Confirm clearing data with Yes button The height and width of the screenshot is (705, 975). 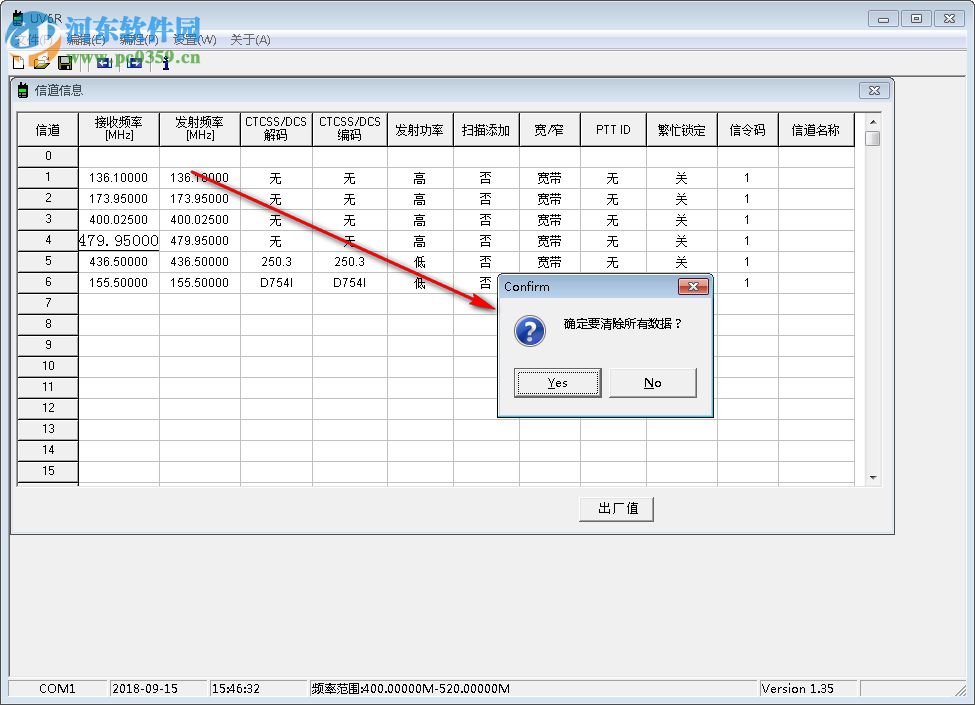tap(558, 383)
